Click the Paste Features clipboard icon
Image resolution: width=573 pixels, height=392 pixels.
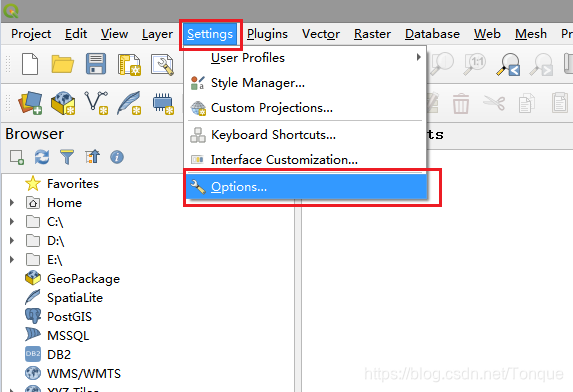coord(559,103)
